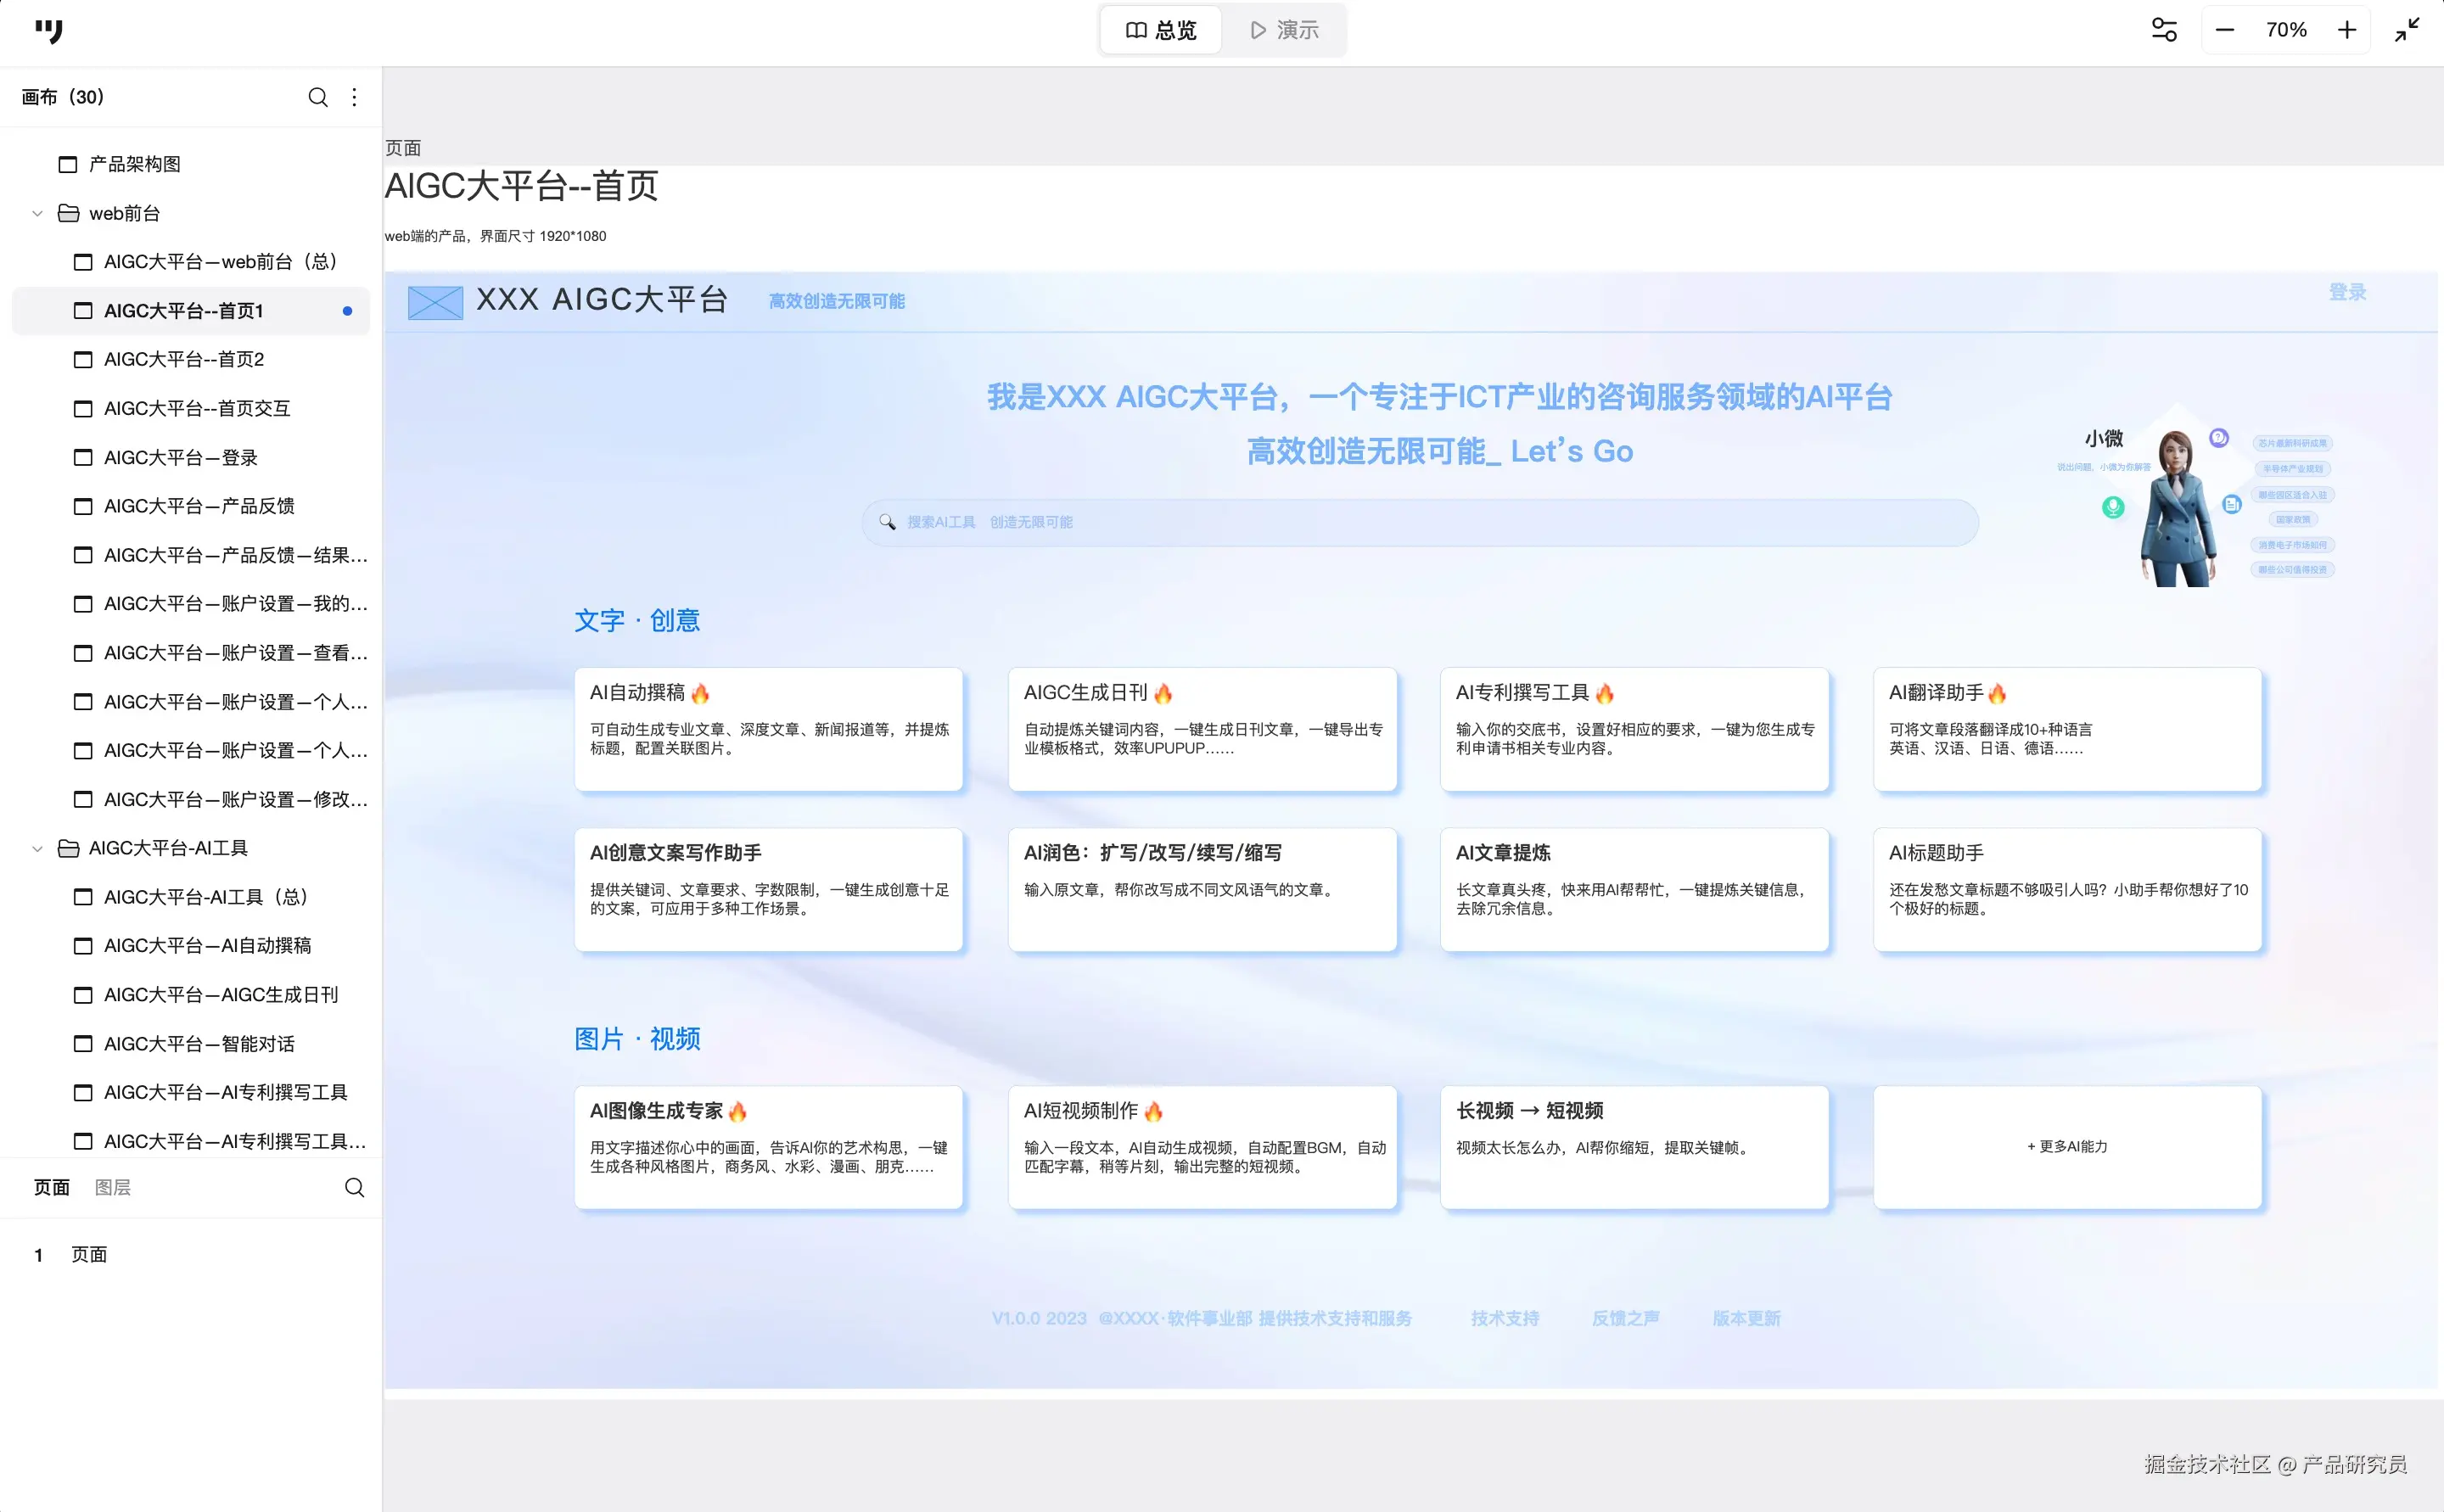Click the + 更多AI能力 card
The height and width of the screenshot is (1512, 2444).
tap(2067, 1146)
